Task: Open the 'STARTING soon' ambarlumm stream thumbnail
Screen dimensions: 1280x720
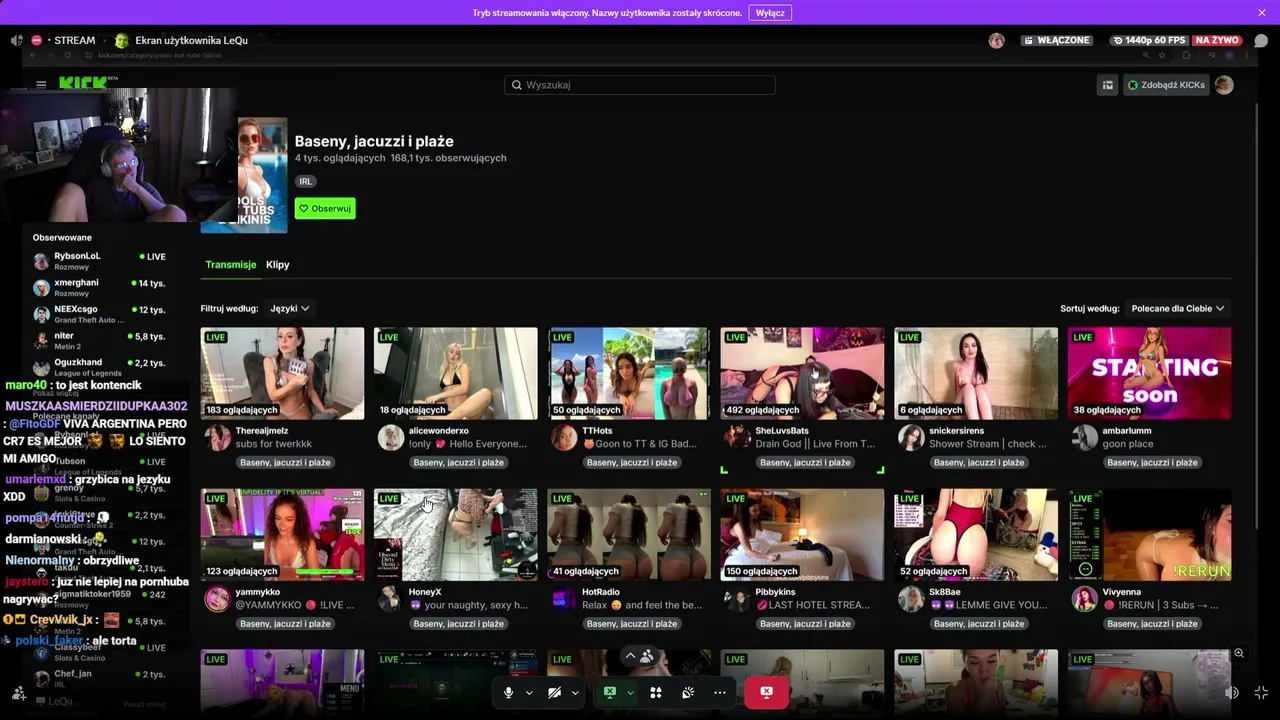Action: (x=1149, y=373)
